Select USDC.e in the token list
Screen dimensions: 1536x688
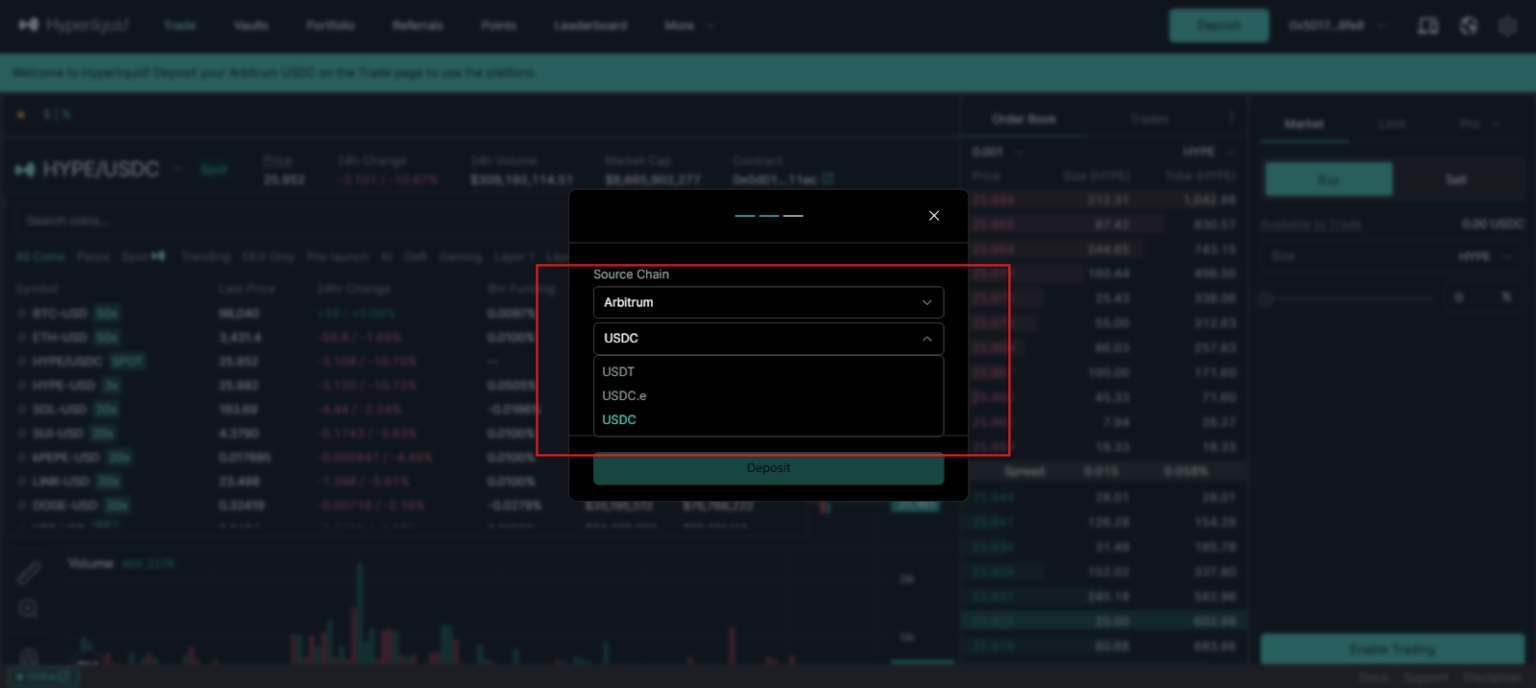pyautogui.click(x=624, y=396)
